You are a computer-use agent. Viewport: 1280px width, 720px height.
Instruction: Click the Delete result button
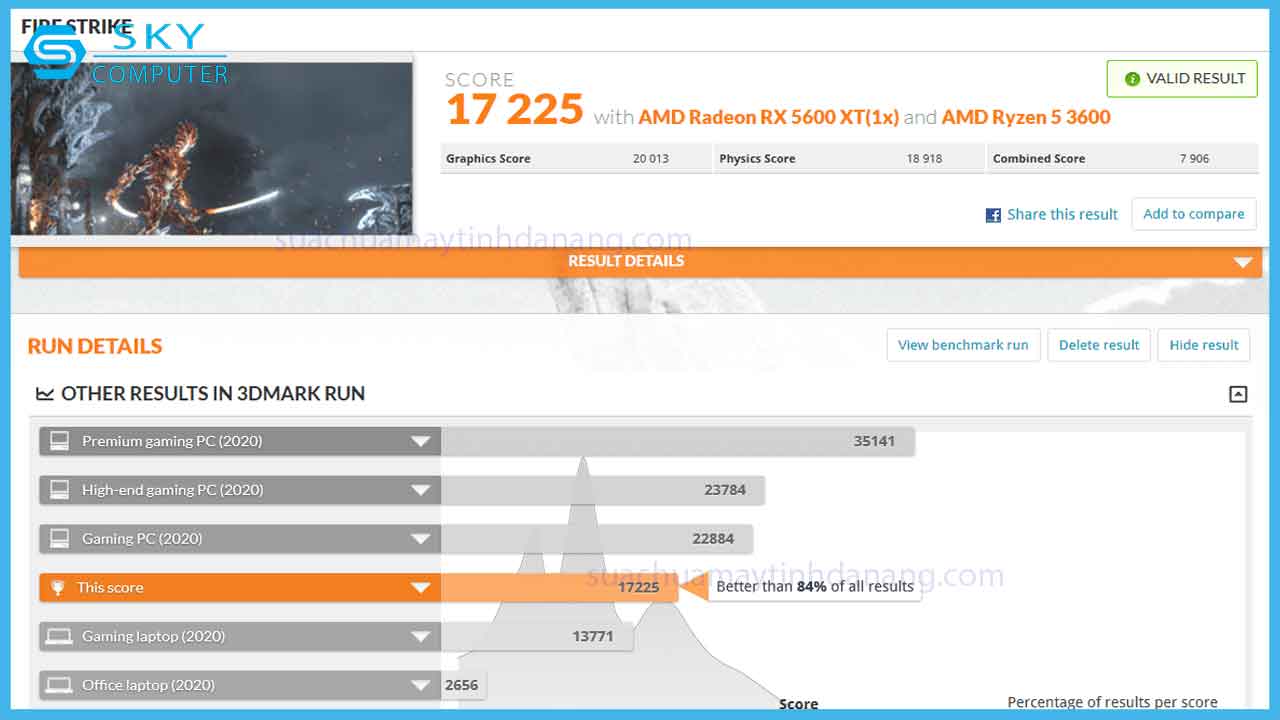click(1099, 345)
